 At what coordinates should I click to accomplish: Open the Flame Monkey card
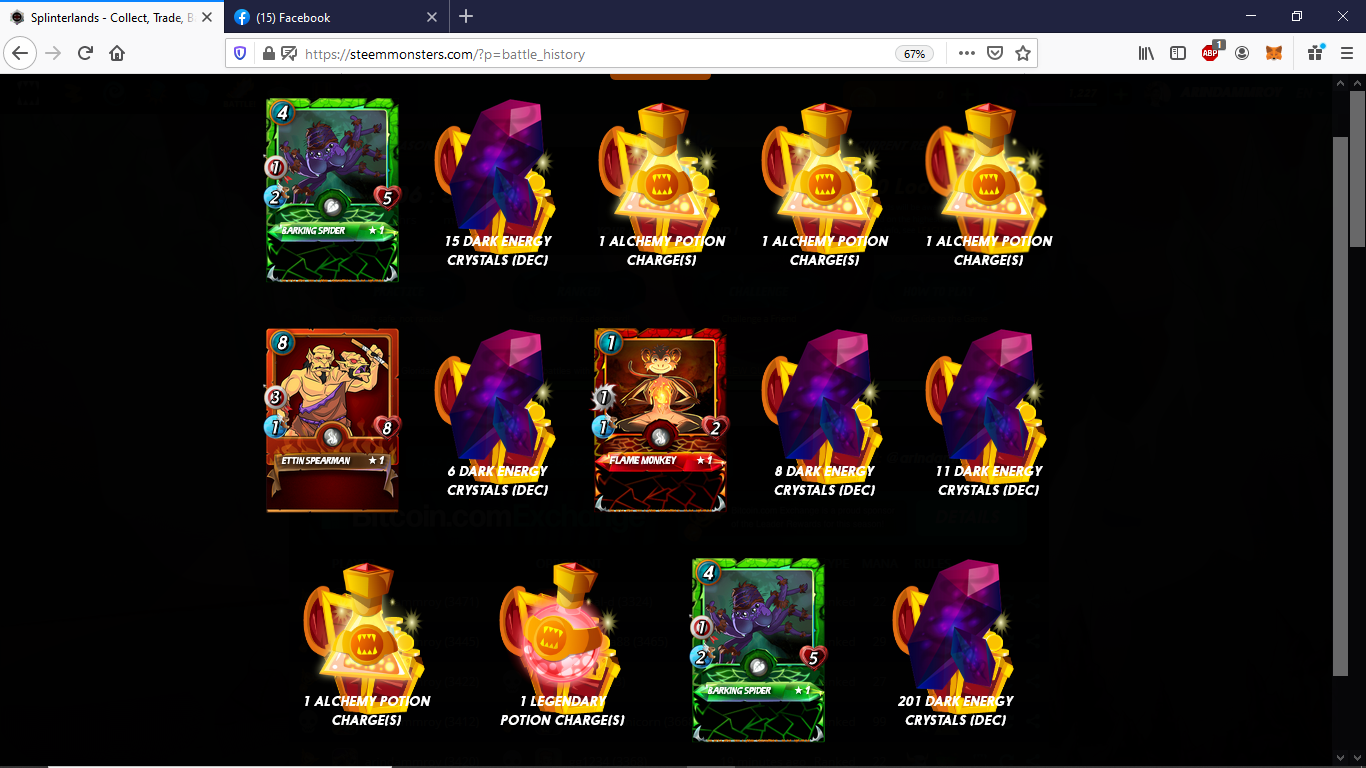(661, 420)
